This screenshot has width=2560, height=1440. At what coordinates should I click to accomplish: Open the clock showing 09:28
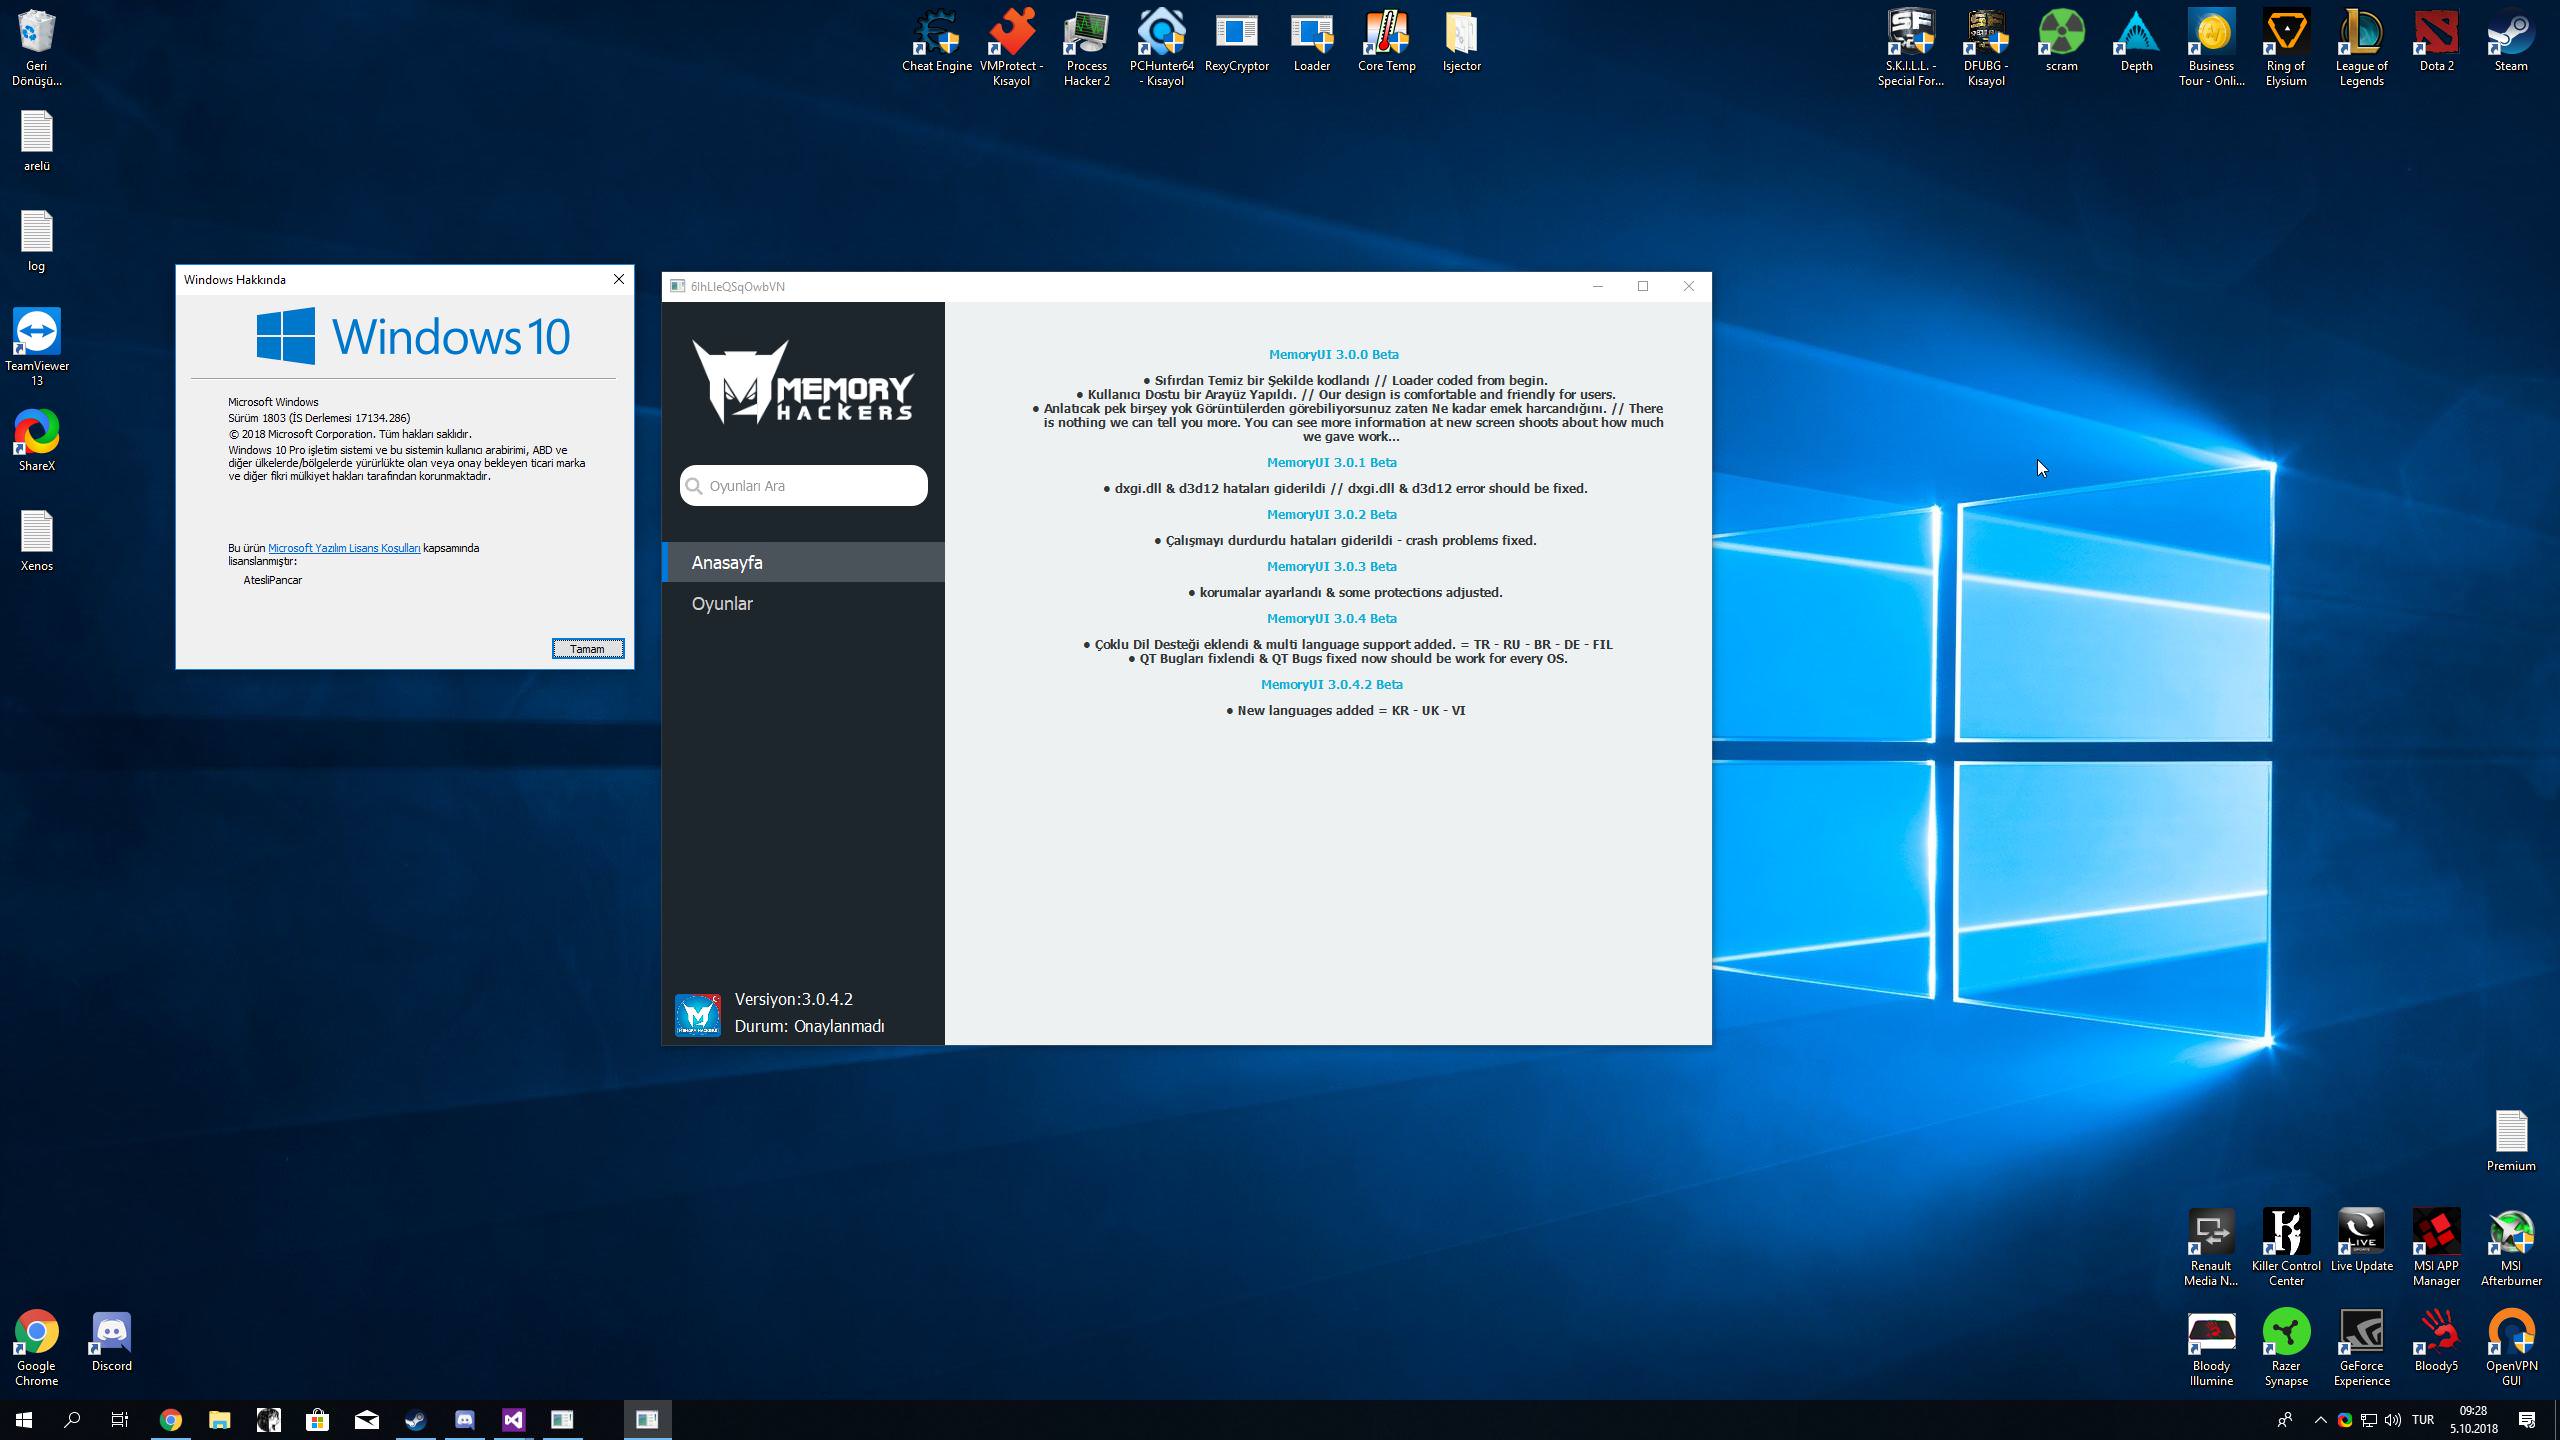pyautogui.click(x=2474, y=1420)
